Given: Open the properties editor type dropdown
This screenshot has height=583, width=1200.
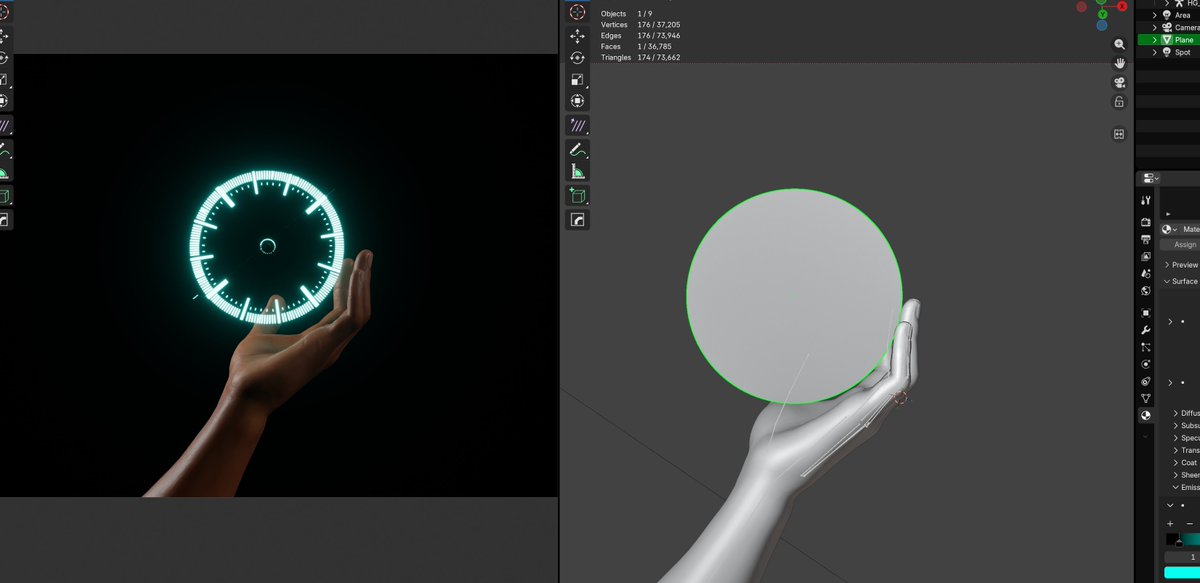Looking at the screenshot, I should point(1150,177).
